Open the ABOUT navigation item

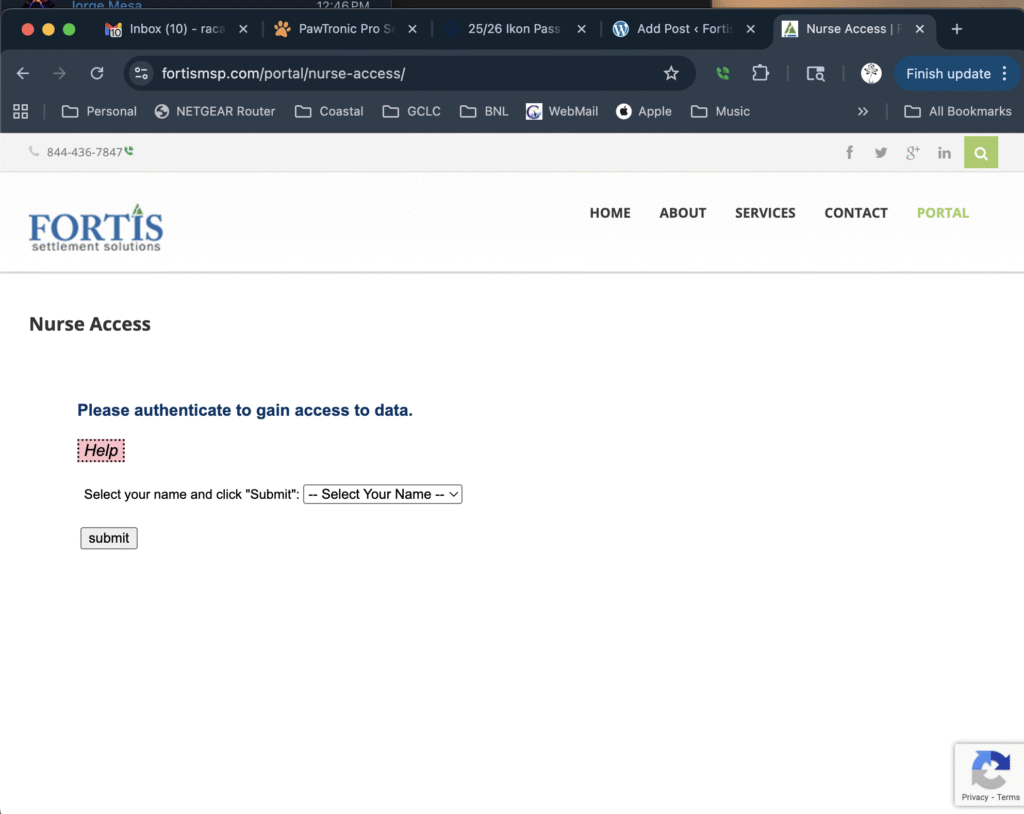point(682,213)
